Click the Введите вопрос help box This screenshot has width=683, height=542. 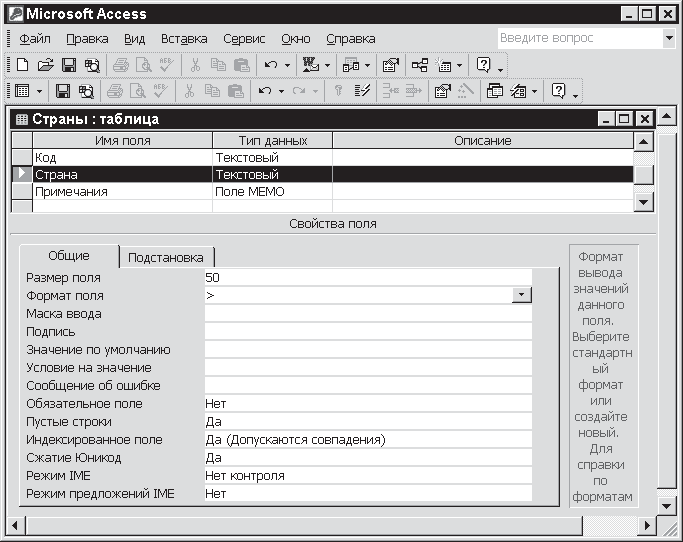coord(580,38)
